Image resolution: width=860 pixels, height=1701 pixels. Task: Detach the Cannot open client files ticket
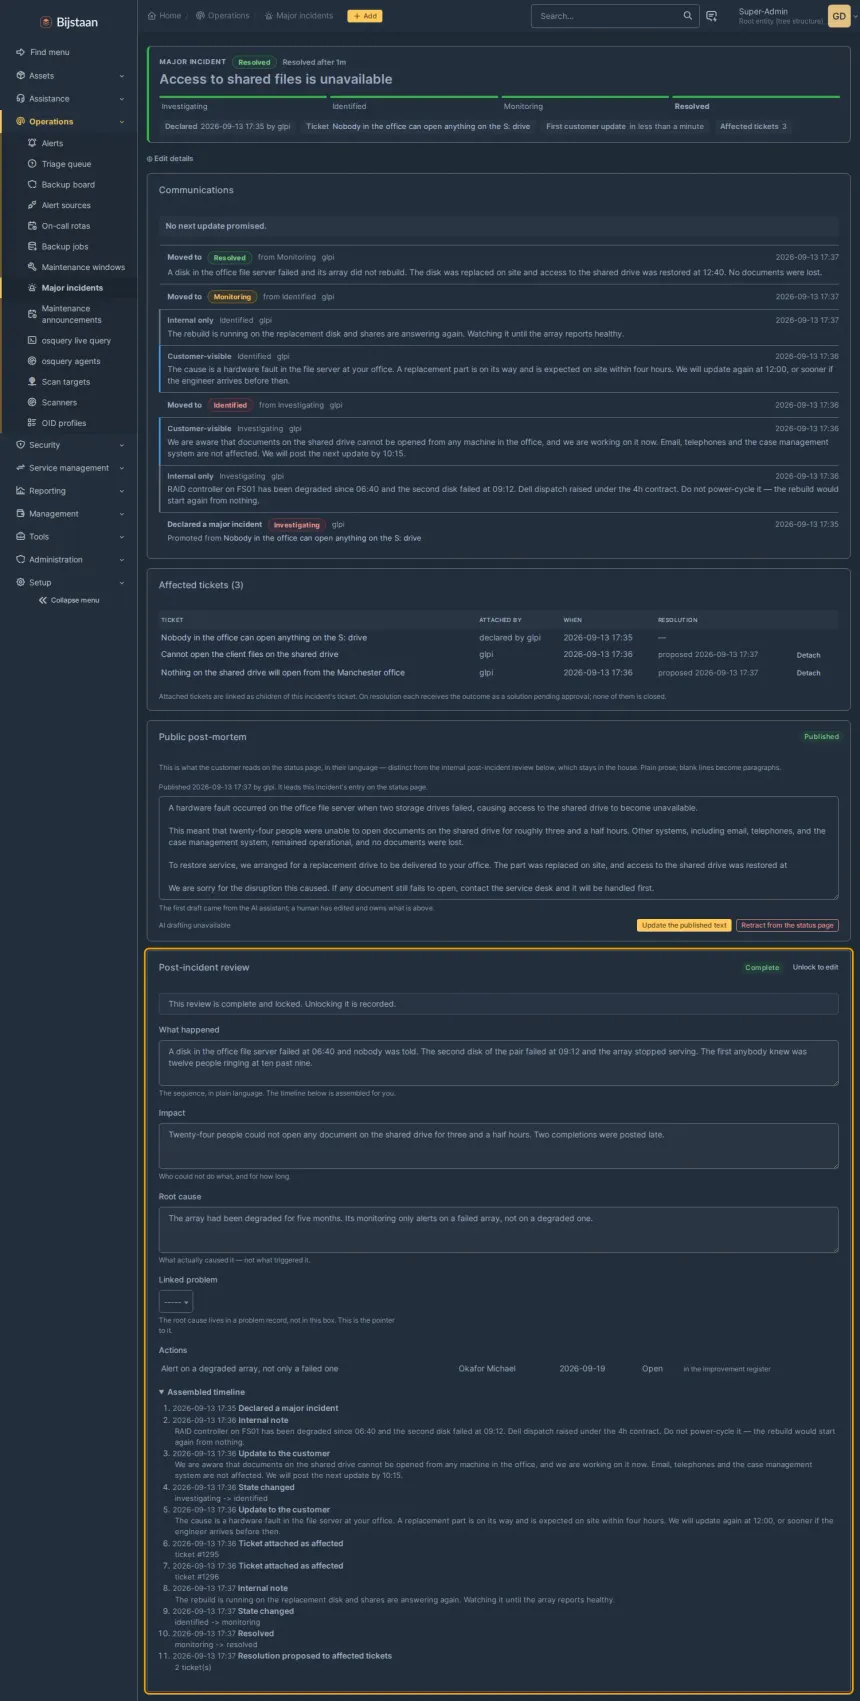coord(808,655)
